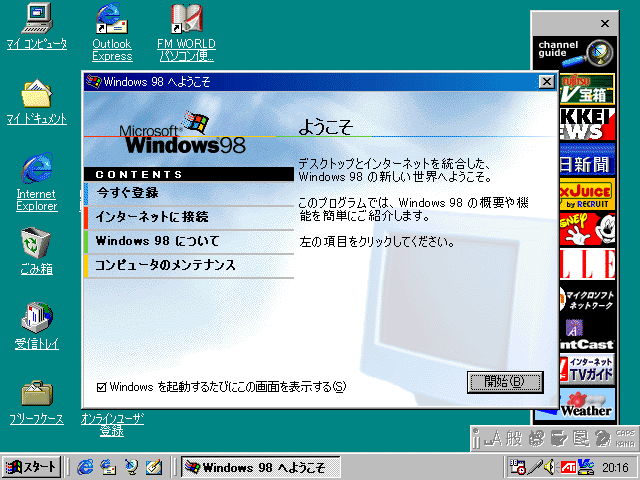Close the channel bar
This screenshot has width=640, height=480.
point(605,24)
